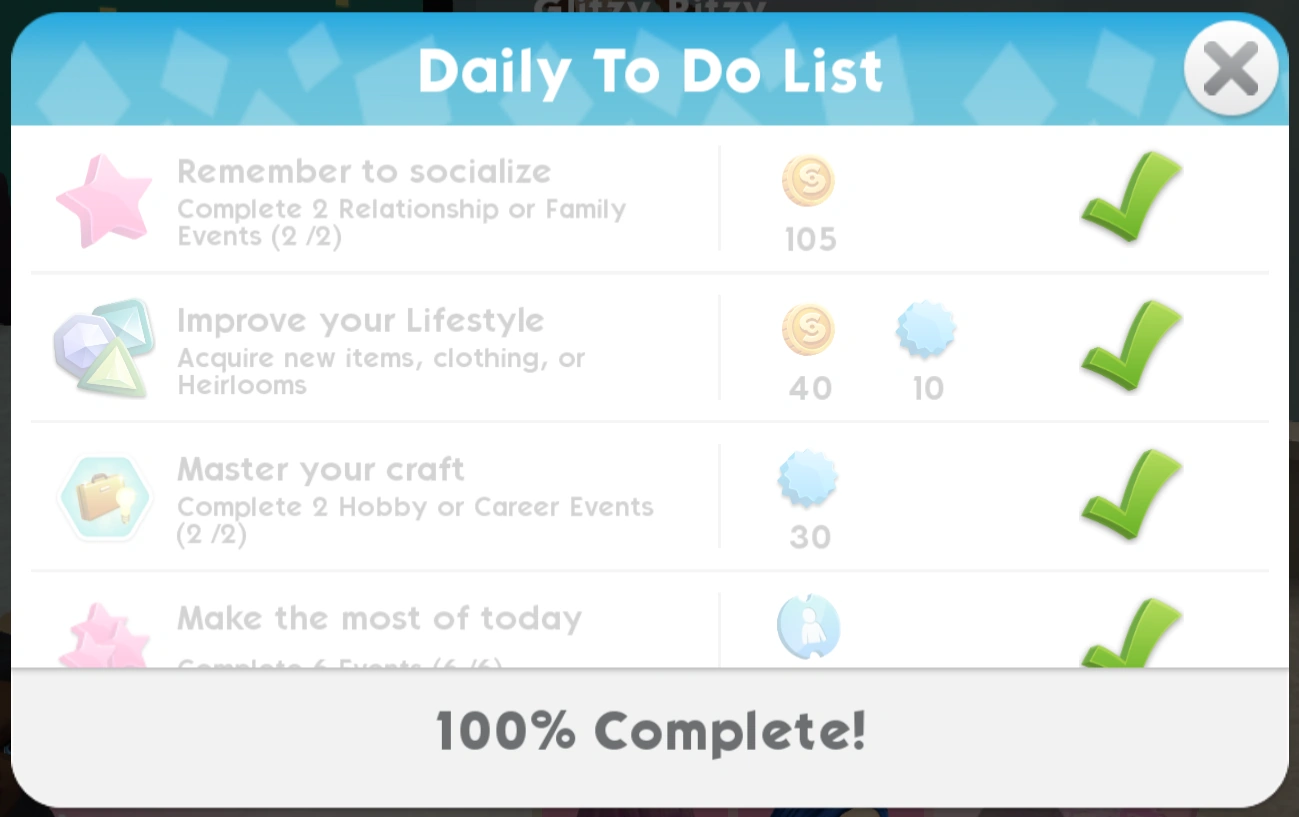Tap the 100% Complete! progress banner
The width and height of the screenshot is (1299, 817).
(650, 732)
